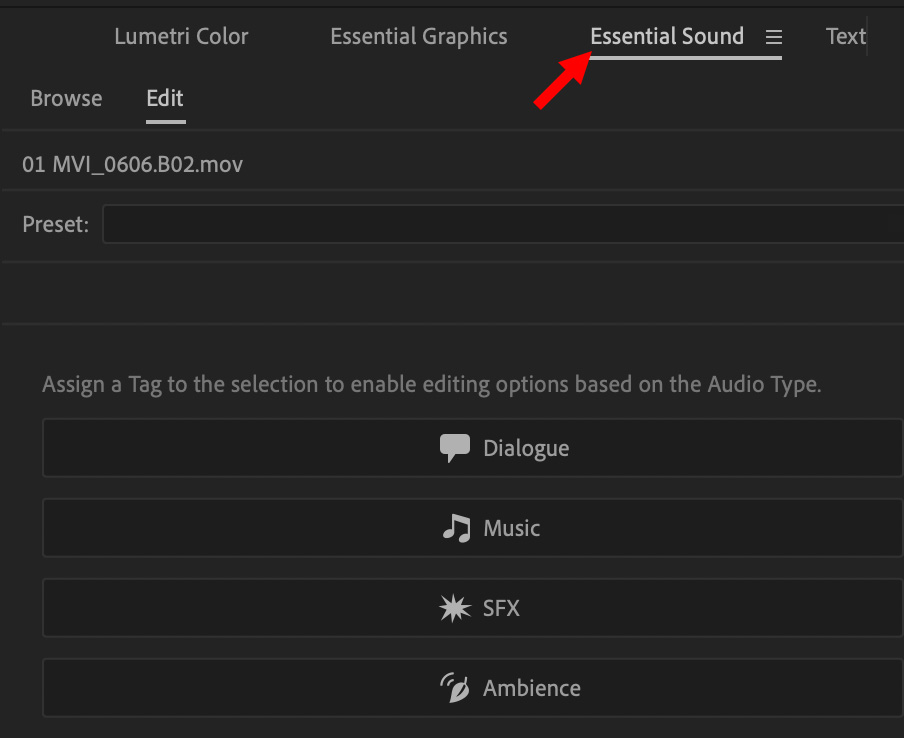904x738 pixels.
Task: Click the Dialogue speech bubble icon
Action: point(455,448)
